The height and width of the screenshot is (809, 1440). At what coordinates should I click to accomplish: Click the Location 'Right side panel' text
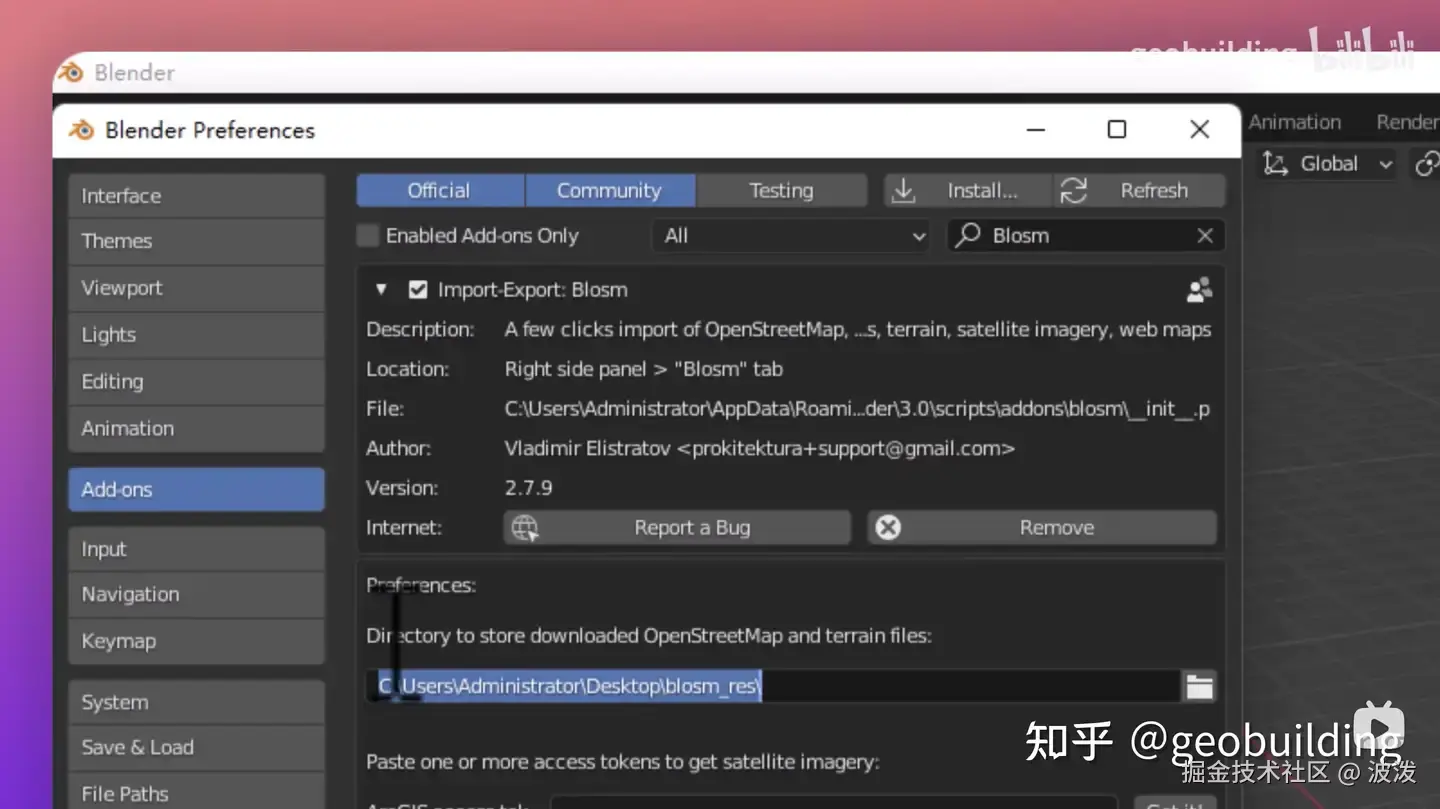(x=644, y=369)
